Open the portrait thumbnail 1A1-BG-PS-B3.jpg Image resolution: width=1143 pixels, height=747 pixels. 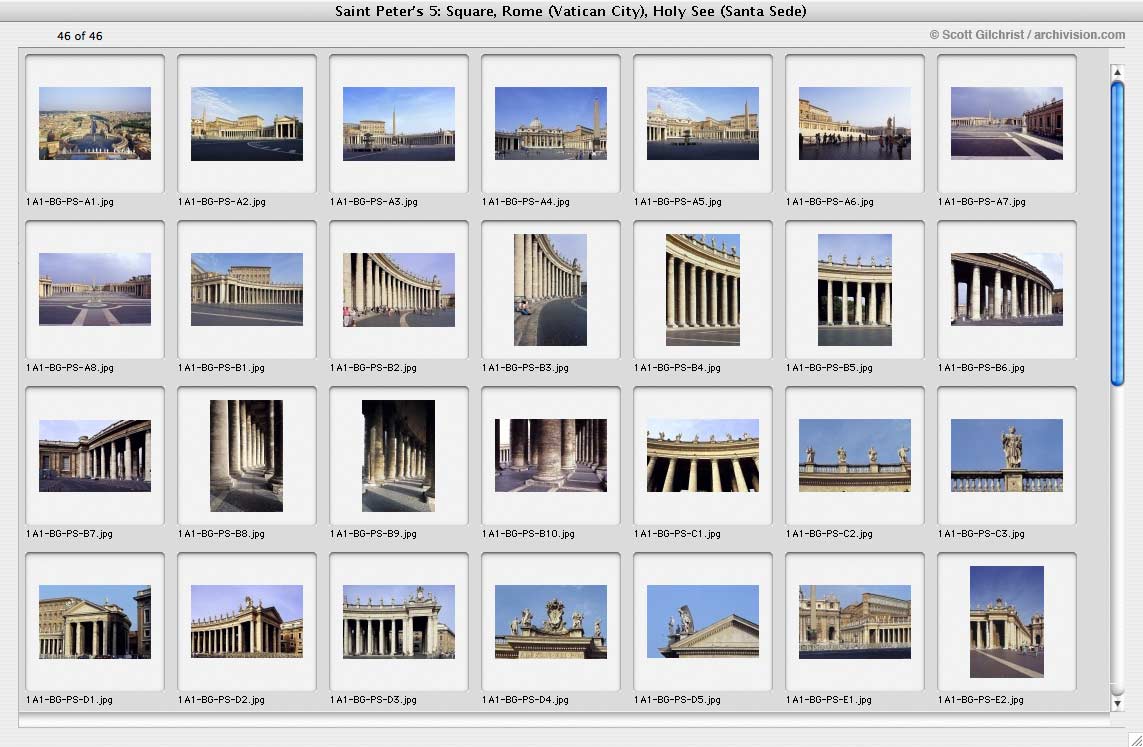coord(550,289)
